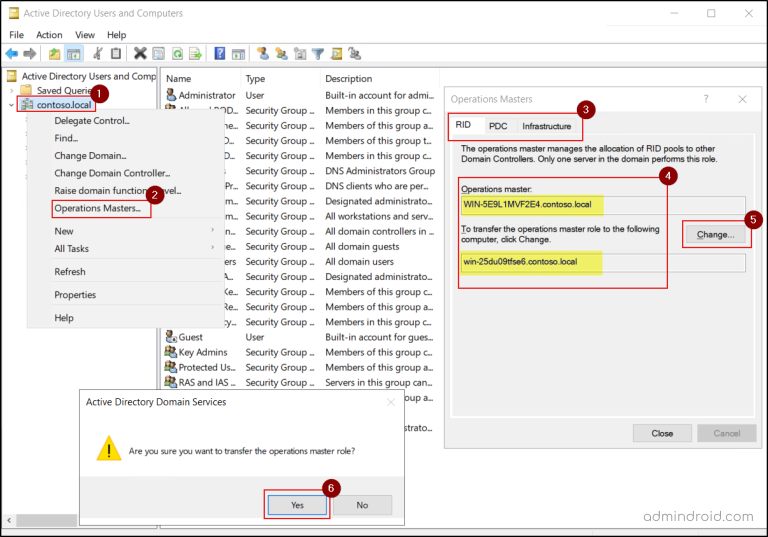Choose Change Domain Controller from context menu

(x=112, y=173)
